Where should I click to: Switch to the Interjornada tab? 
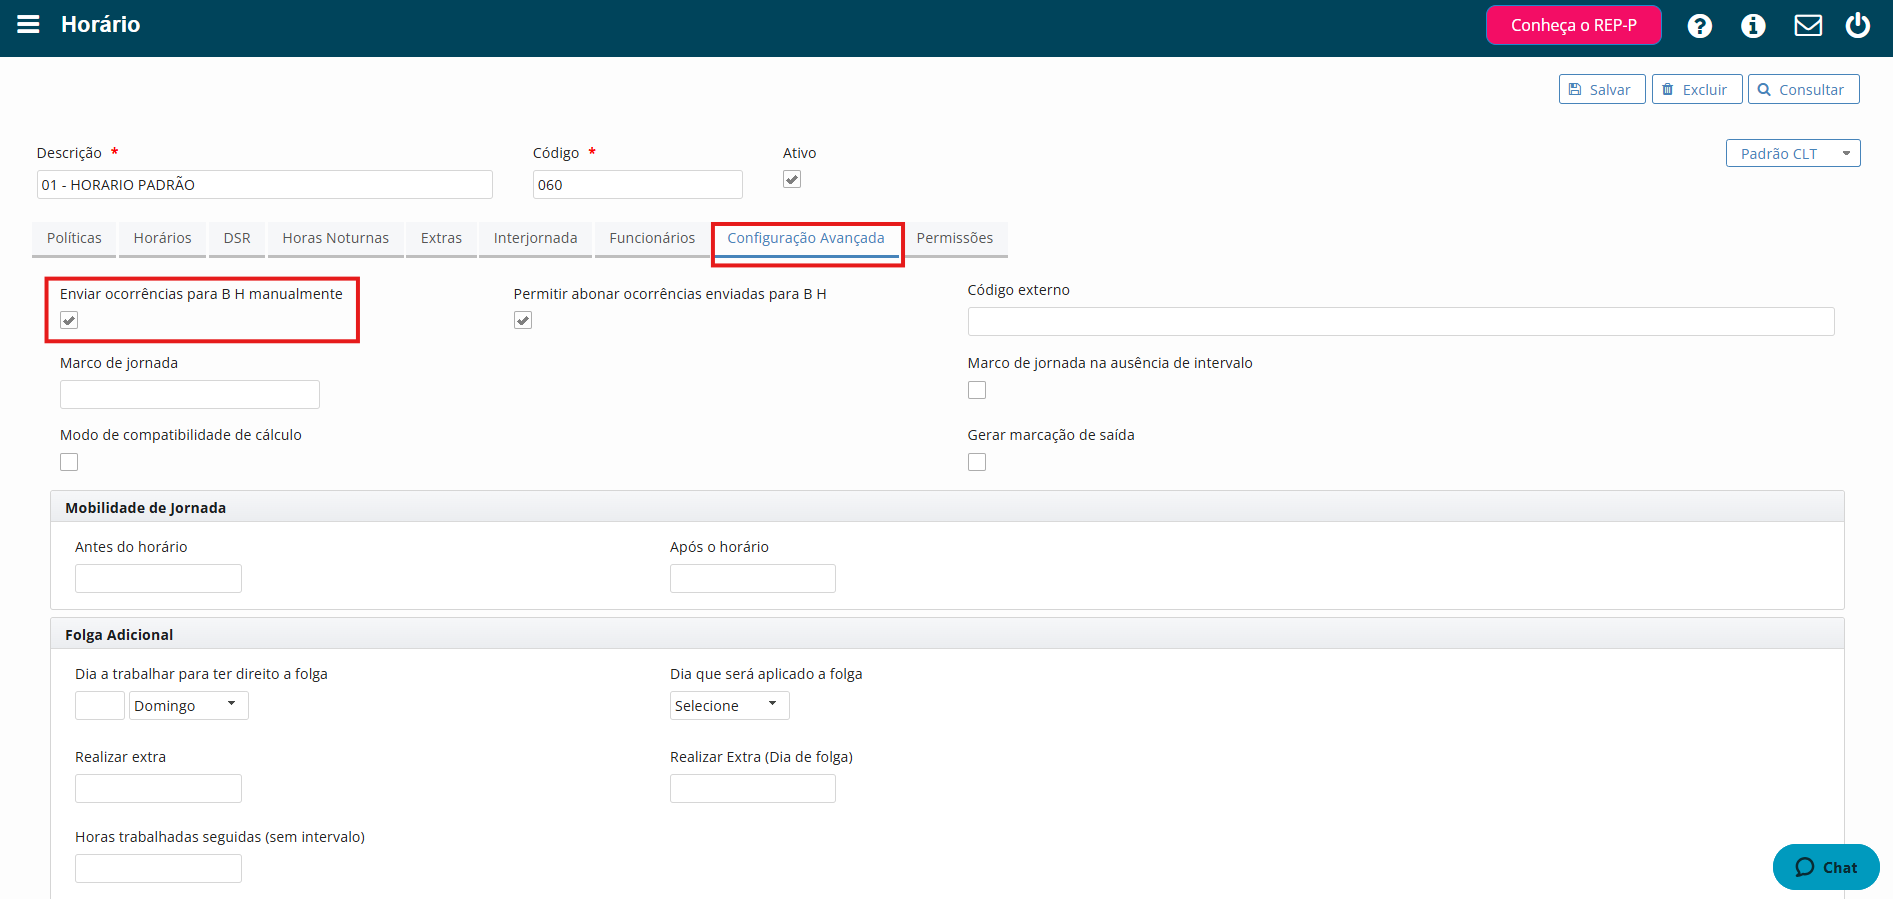coord(535,238)
